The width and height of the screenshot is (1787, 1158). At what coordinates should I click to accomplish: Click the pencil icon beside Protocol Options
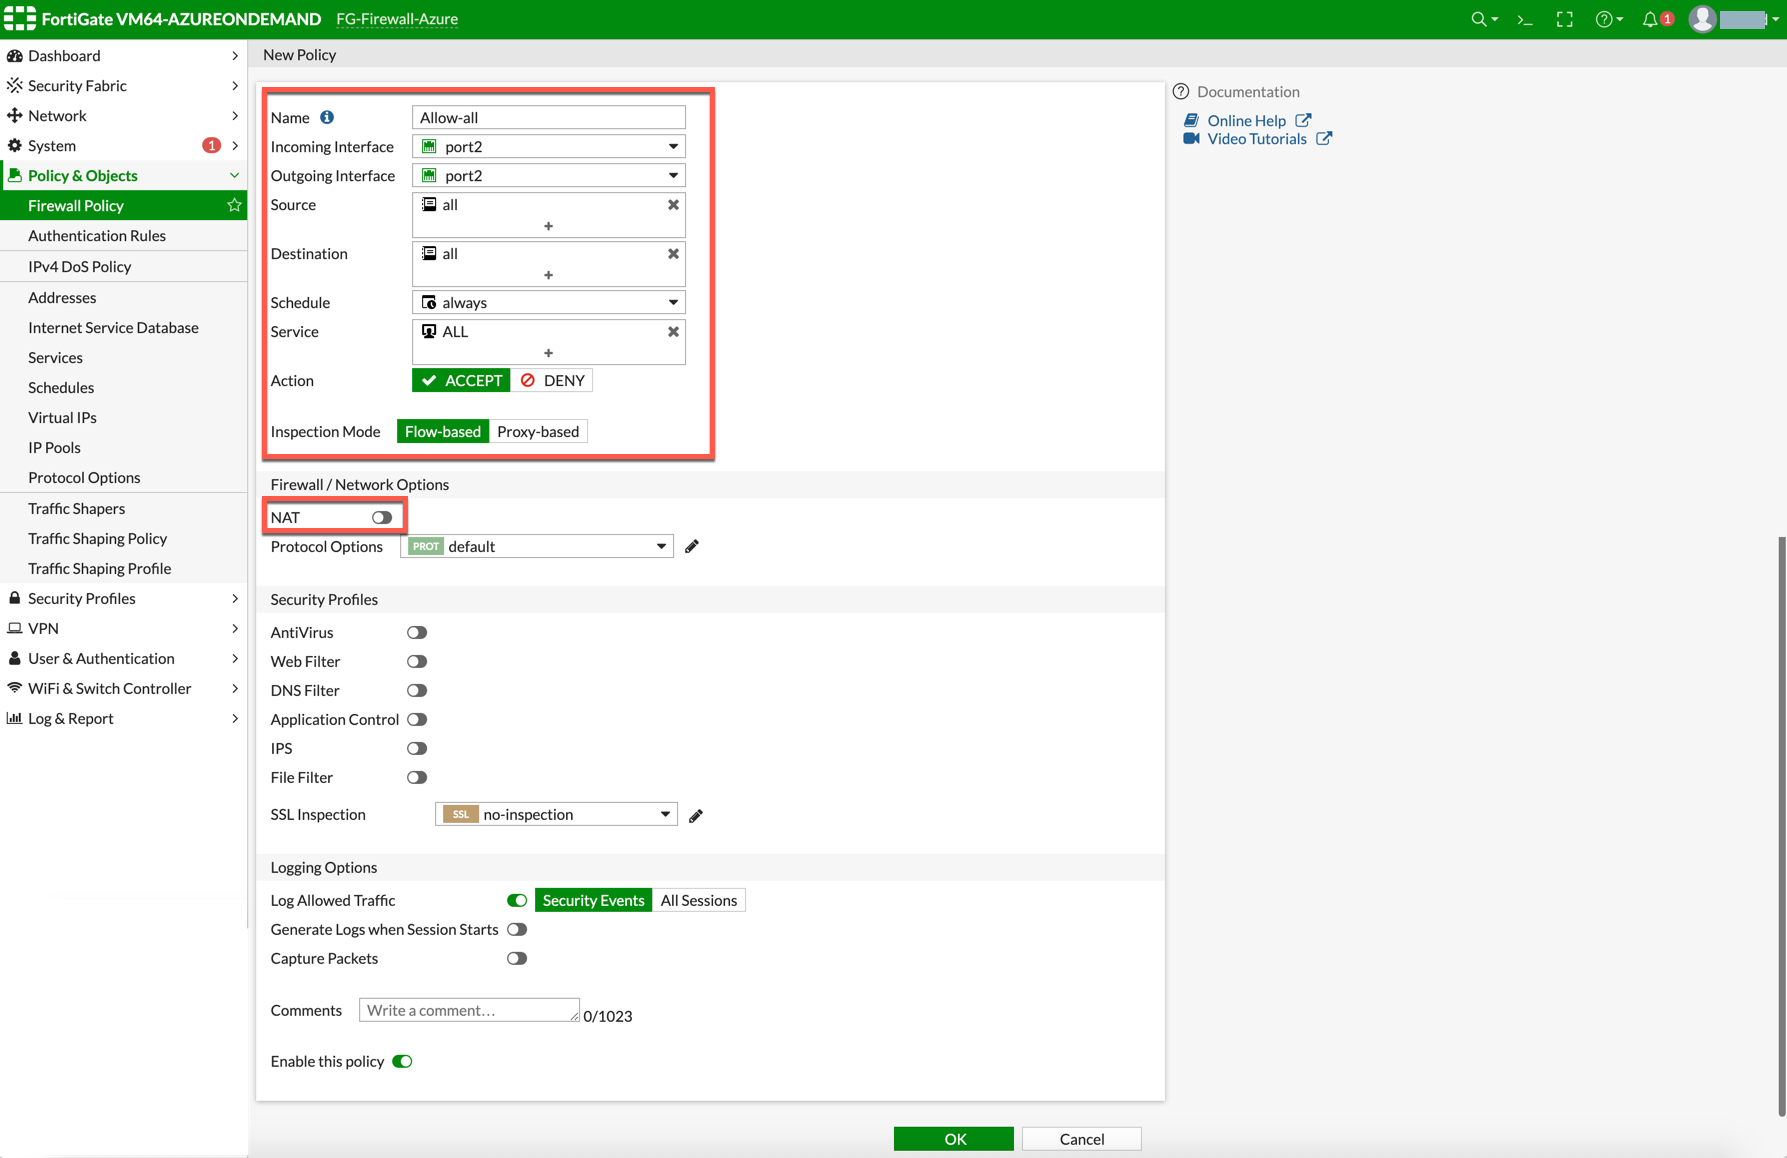[692, 546]
